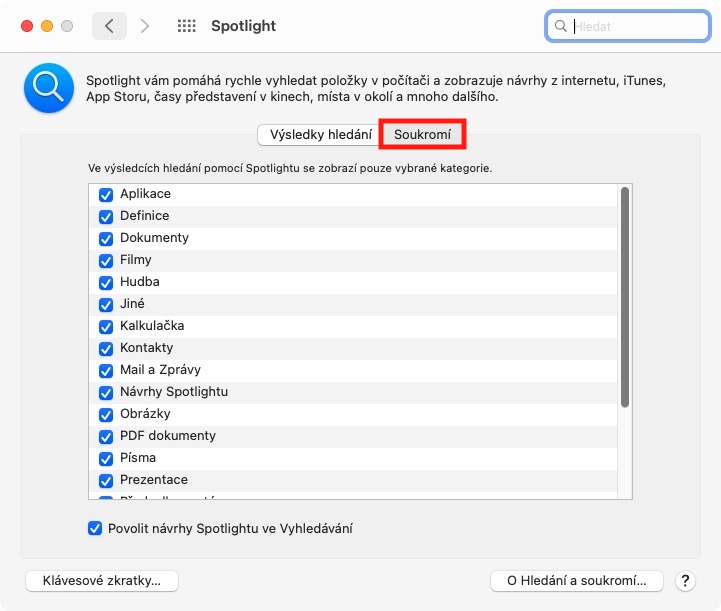This screenshot has height=611, width=721.
Task: Show all preferences via the grid icon
Action: click(187, 26)
